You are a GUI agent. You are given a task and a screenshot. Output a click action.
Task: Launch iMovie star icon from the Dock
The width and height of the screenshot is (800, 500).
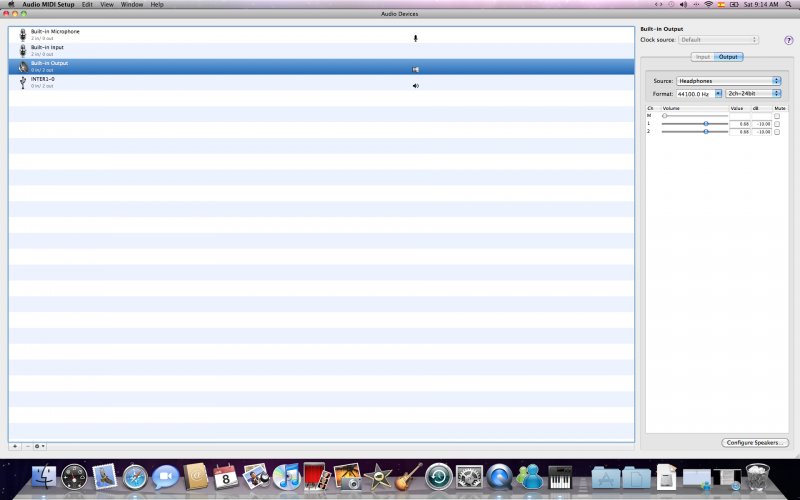[378, 477]
